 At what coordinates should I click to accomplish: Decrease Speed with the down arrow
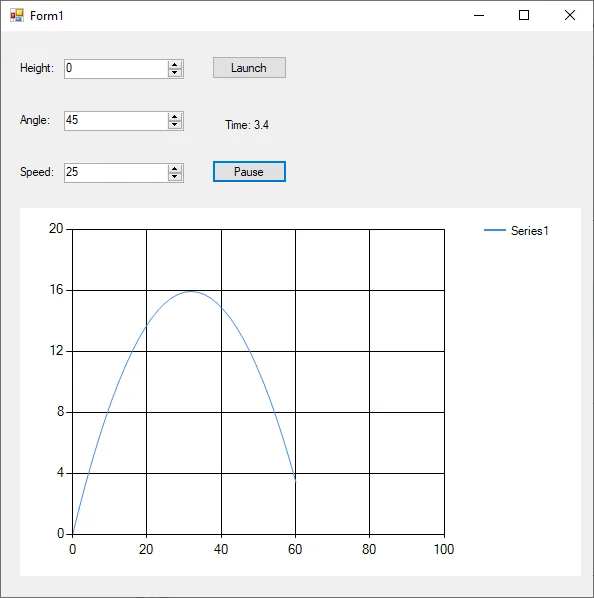tap(175, 177)
